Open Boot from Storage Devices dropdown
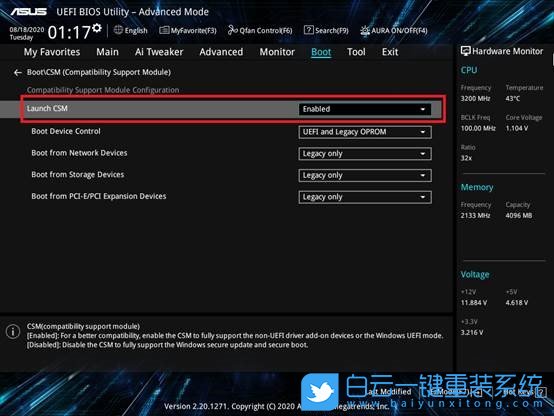The image size is (554, 416). coord(365,175)
